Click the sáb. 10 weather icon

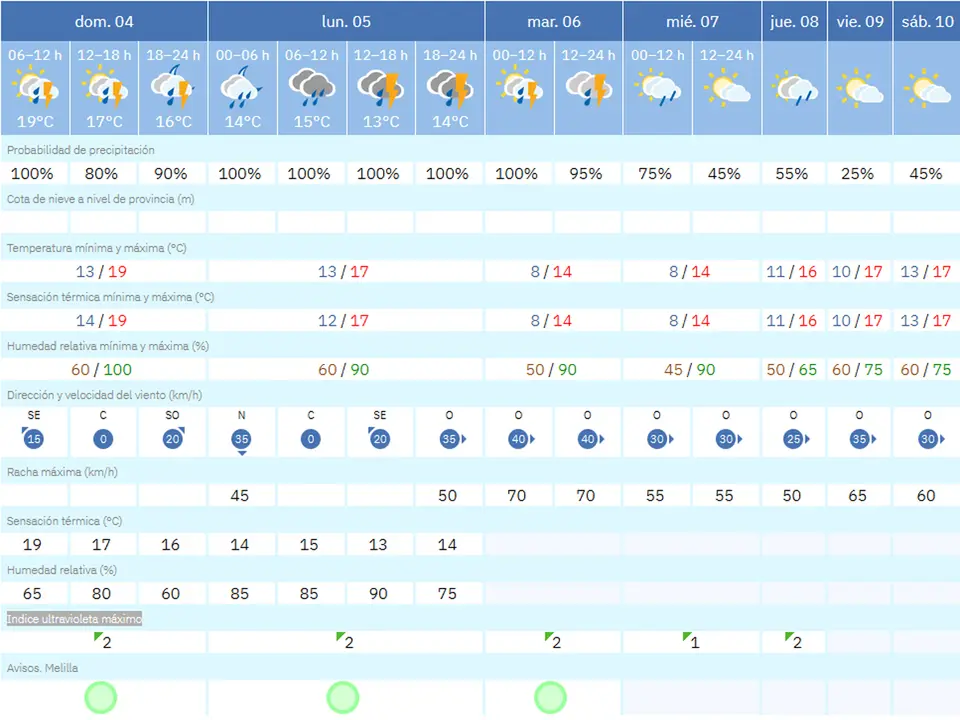[x=927, y=89]
